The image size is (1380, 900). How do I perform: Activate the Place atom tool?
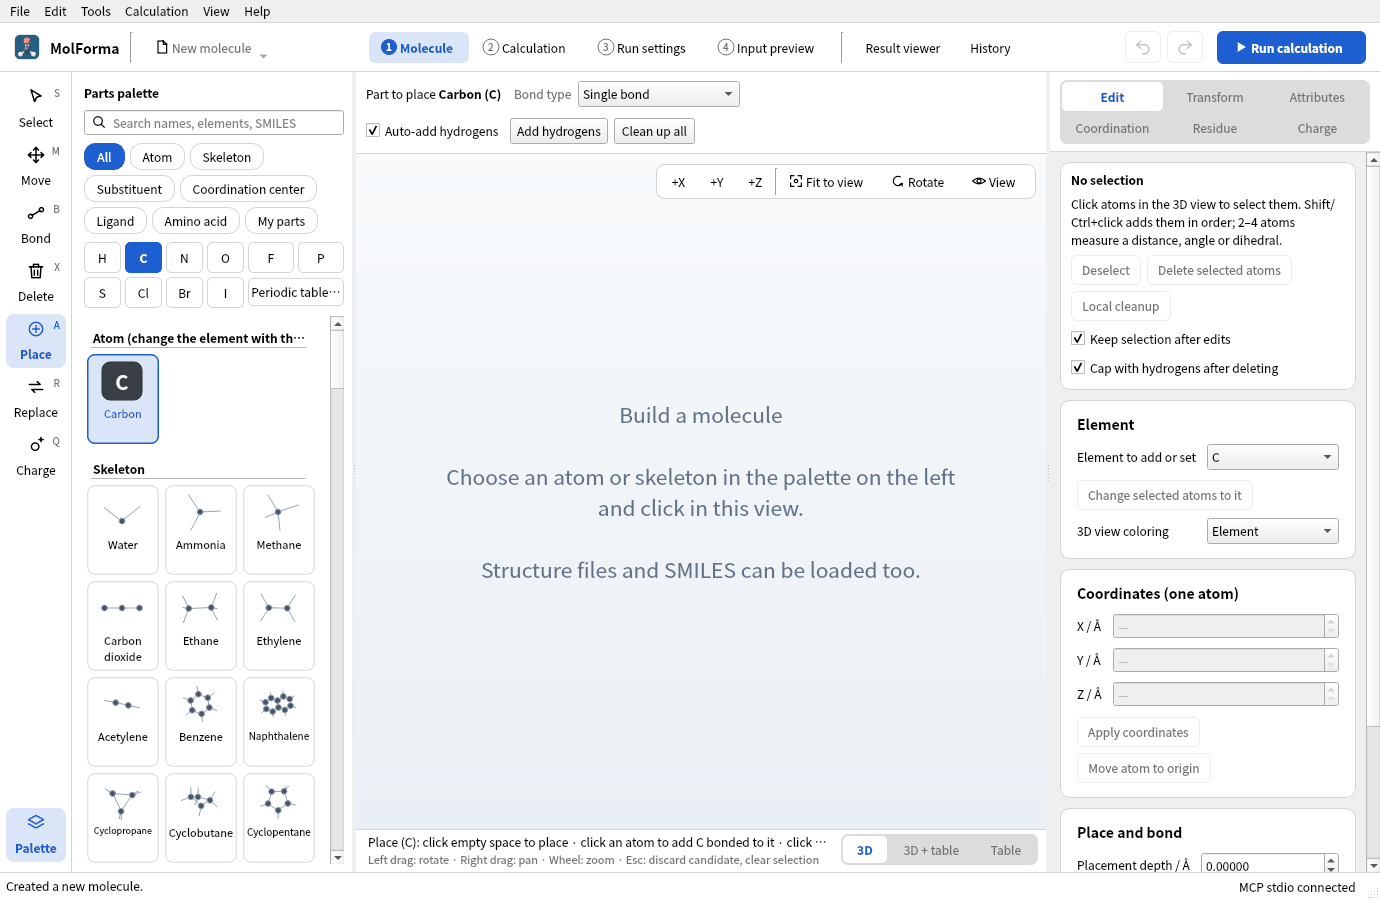[36, 340]
